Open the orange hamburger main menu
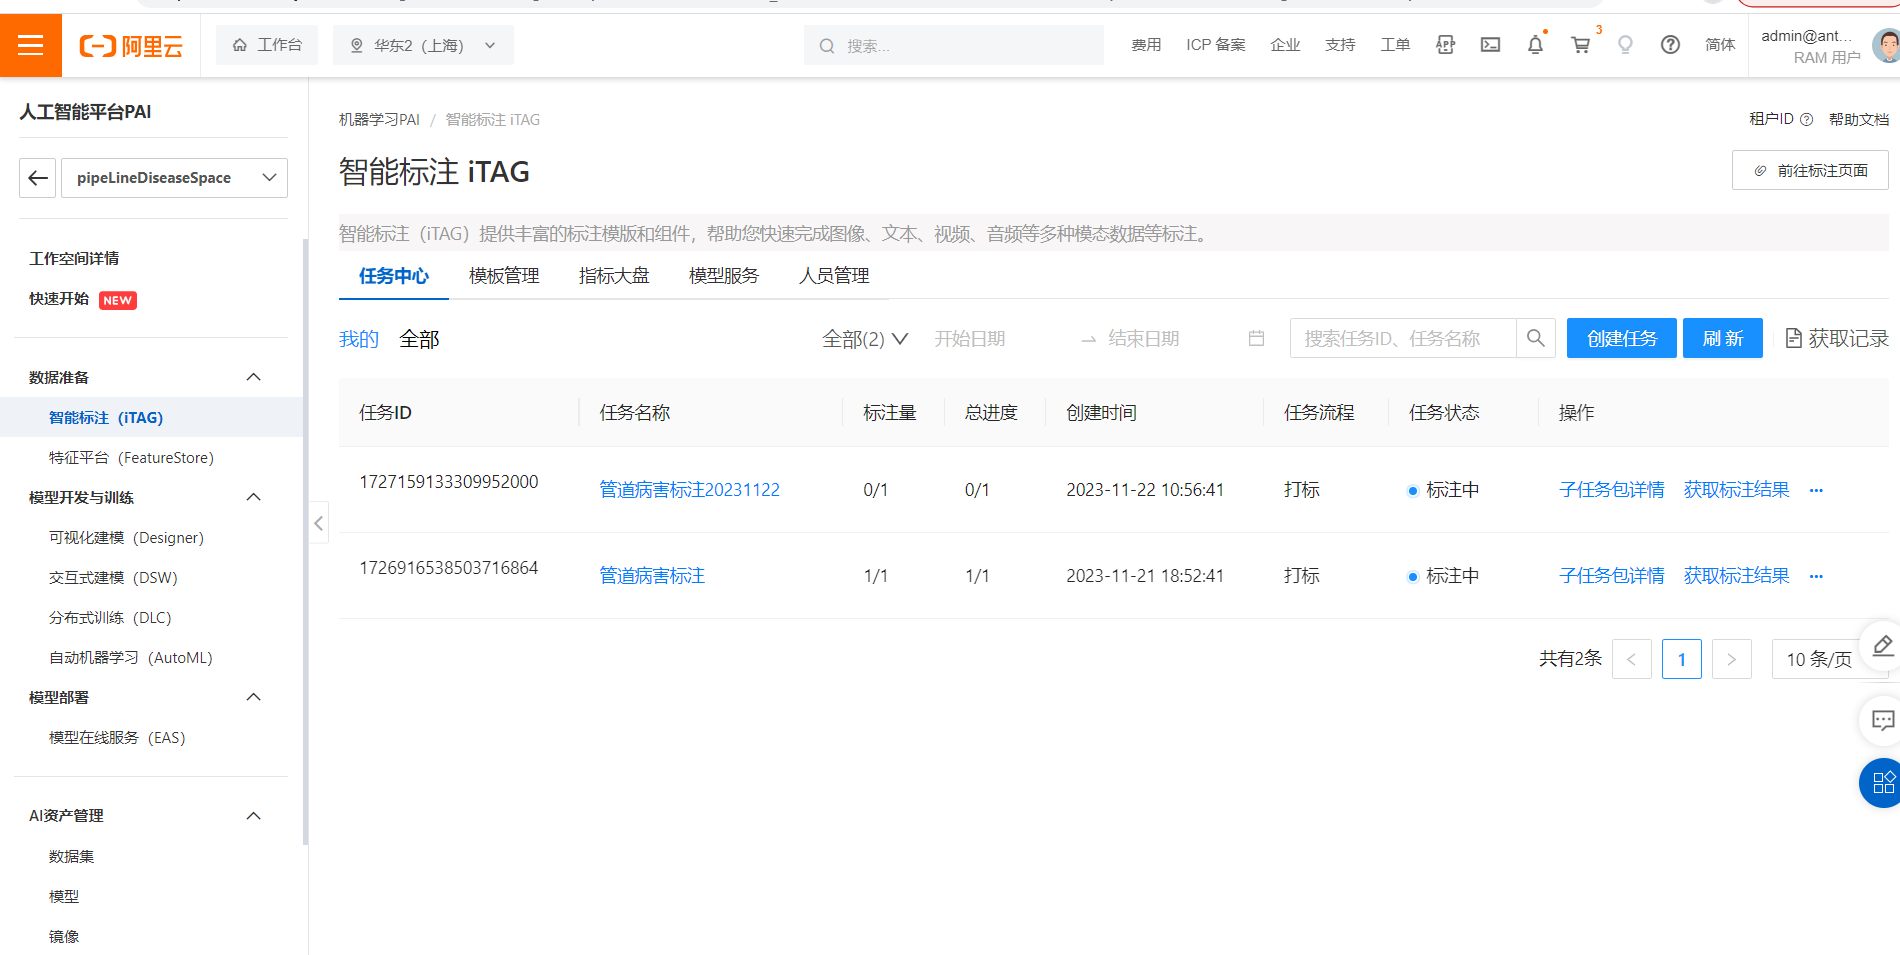 click(x=31, y=45)
